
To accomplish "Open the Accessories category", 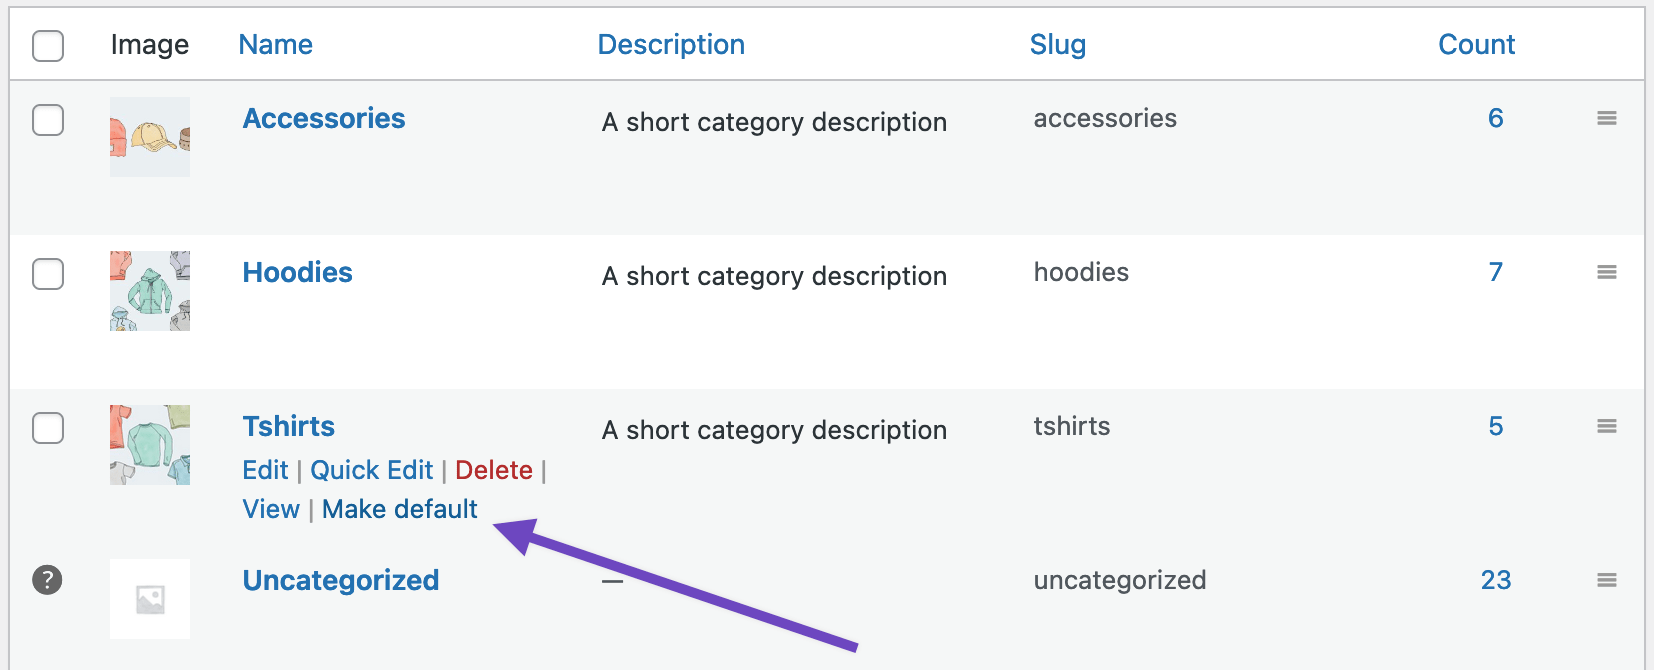I will pyautogui.click(x=323, y=118).
